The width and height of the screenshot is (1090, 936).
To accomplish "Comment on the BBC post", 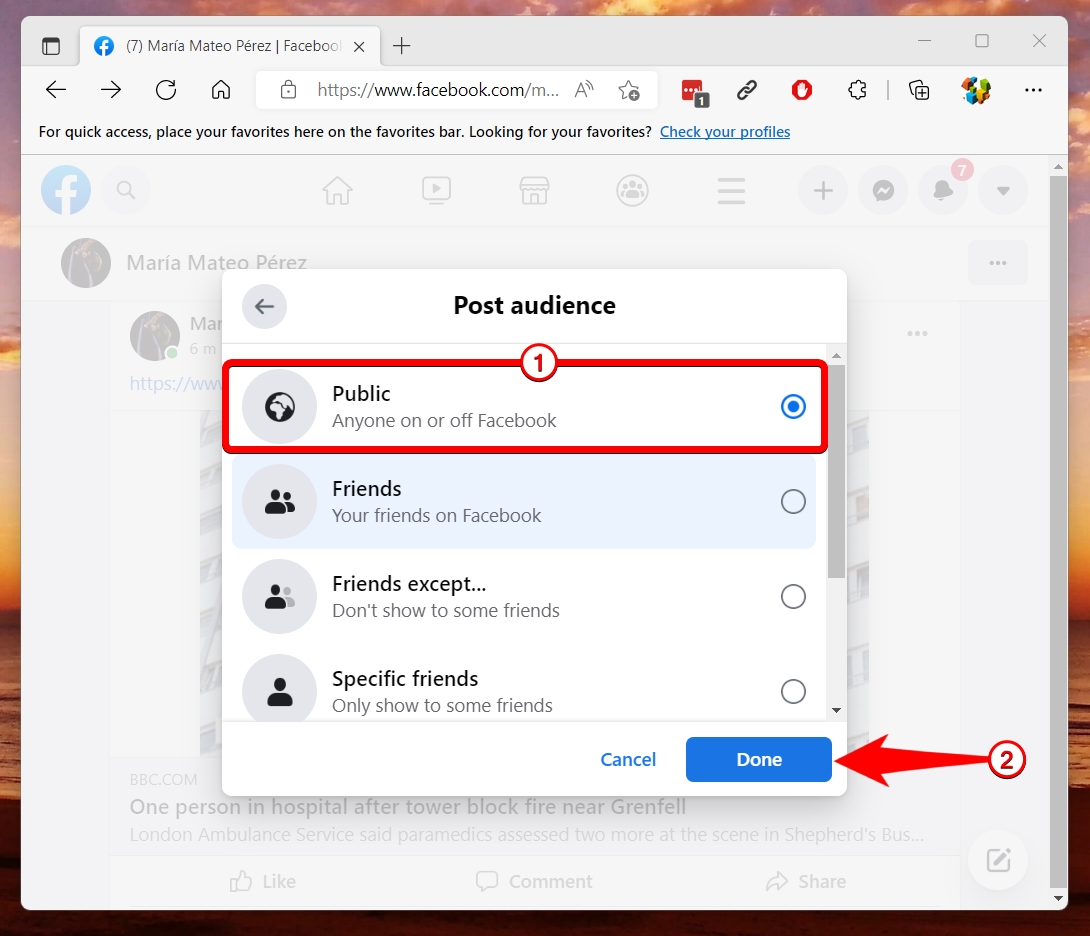I will (534, 882).
